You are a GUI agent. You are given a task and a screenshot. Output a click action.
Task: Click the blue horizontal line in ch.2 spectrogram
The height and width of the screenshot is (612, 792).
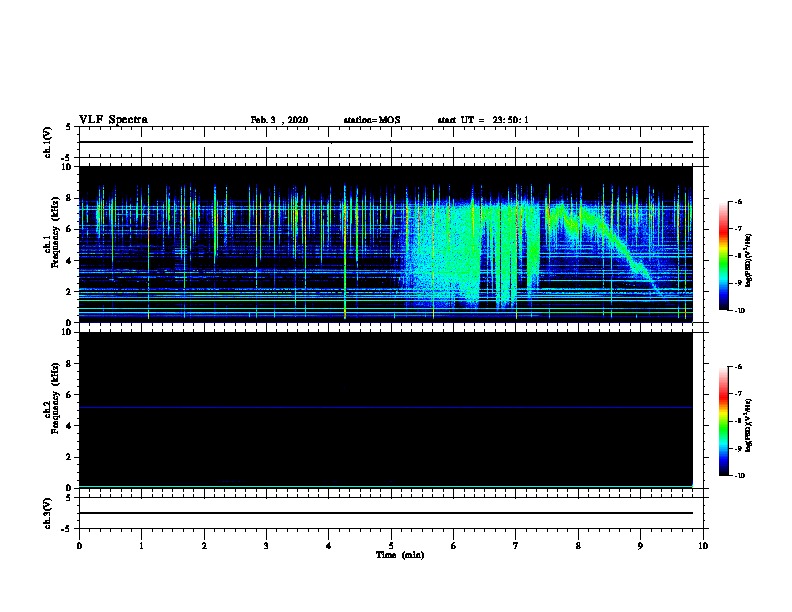point(385,407)
